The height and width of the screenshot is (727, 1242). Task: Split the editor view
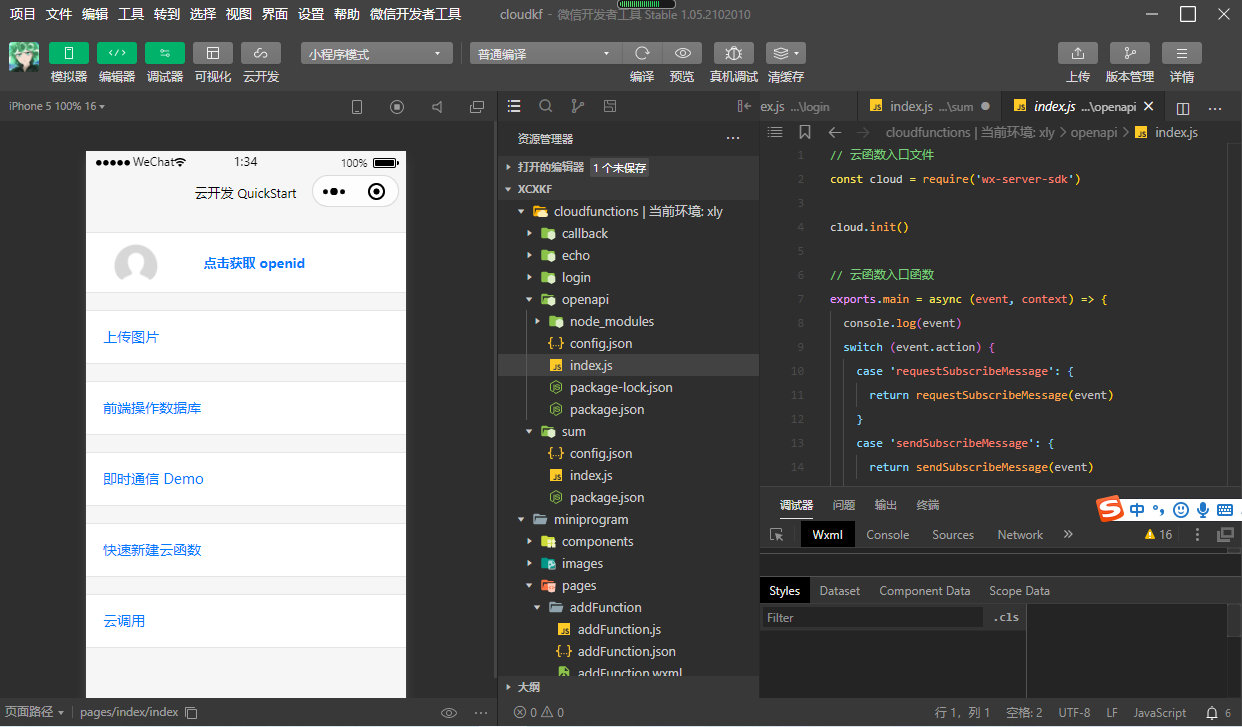pyautogui.click(x=1183, y=107)
